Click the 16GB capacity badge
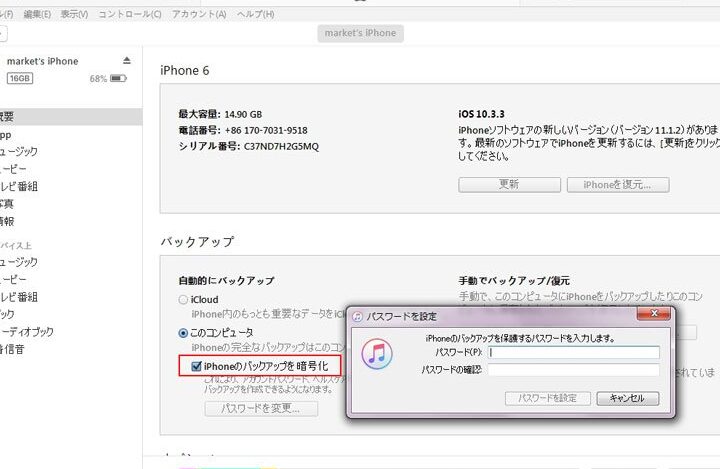The width and height of the screenshot is (720, 469). (20, 79)
